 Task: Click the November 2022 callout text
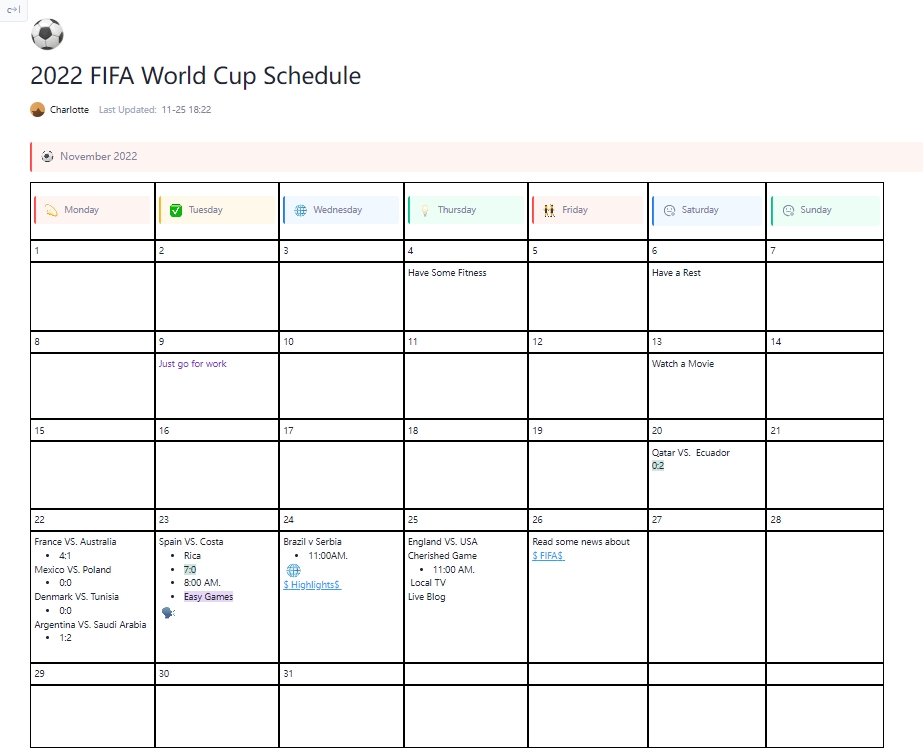(x=98, y=157)
